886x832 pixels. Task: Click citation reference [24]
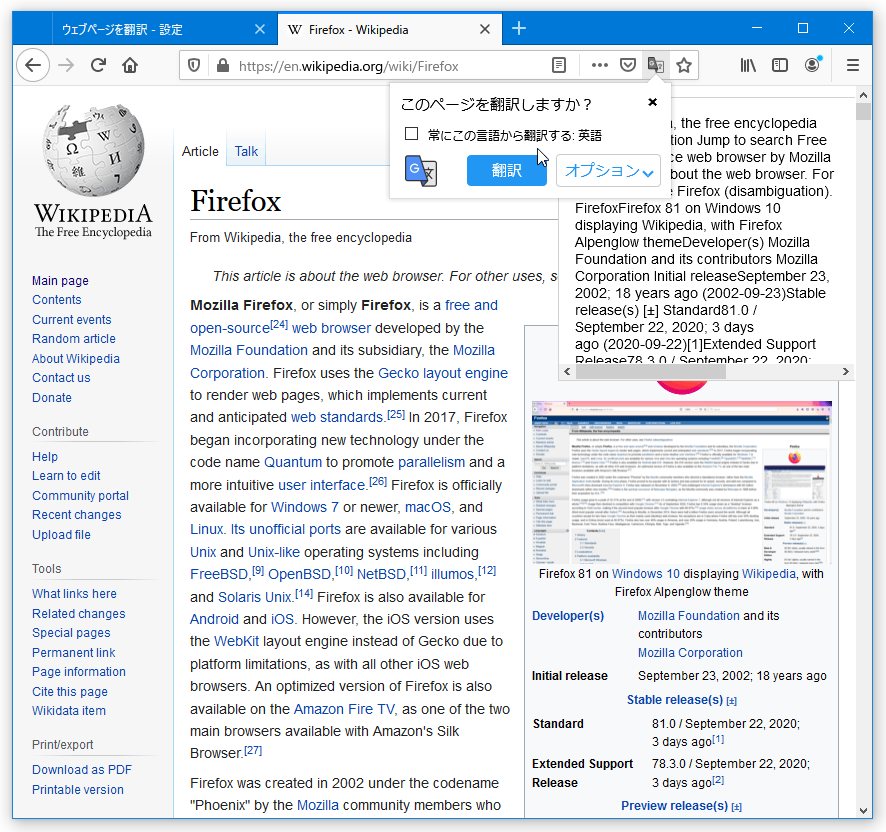click(x=279, y=324)
